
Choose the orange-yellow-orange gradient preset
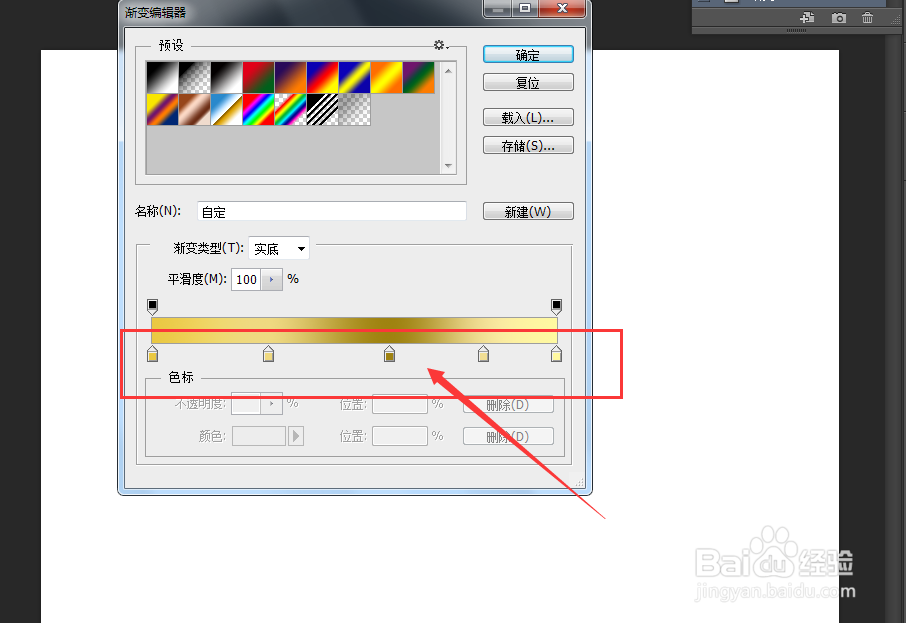[x=387, y=77]
